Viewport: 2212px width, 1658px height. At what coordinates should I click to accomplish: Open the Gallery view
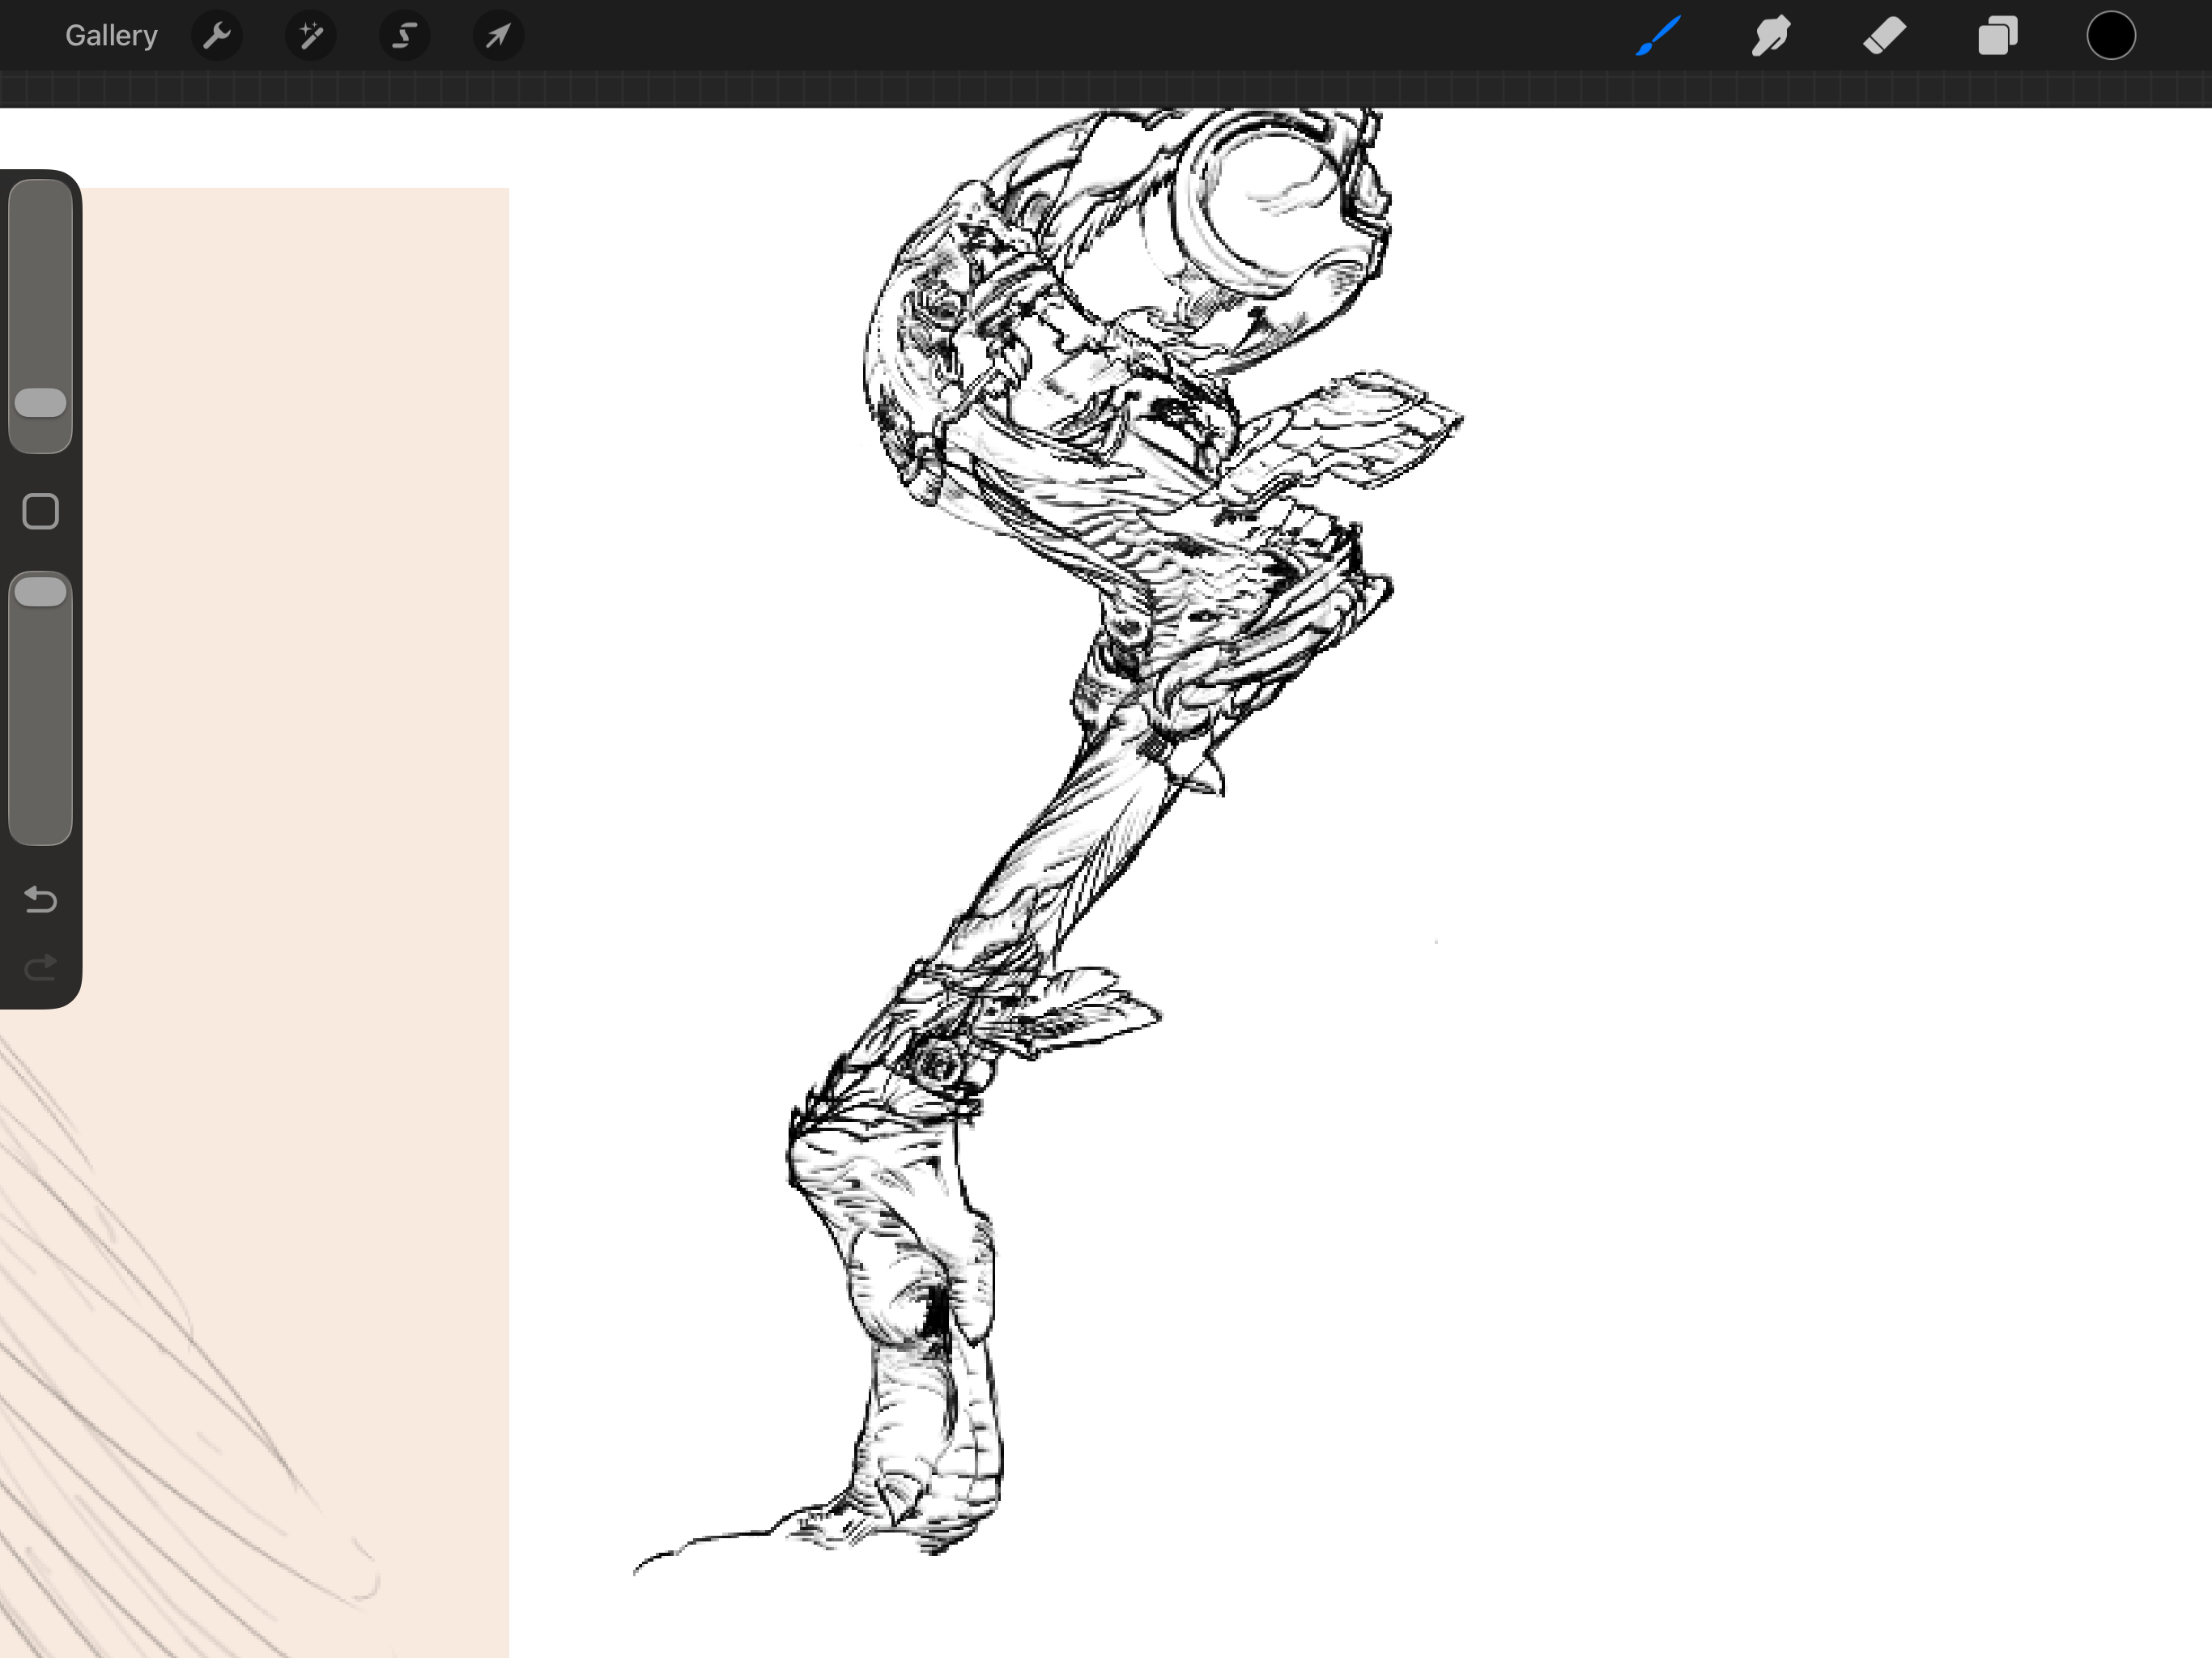point(111,36)
